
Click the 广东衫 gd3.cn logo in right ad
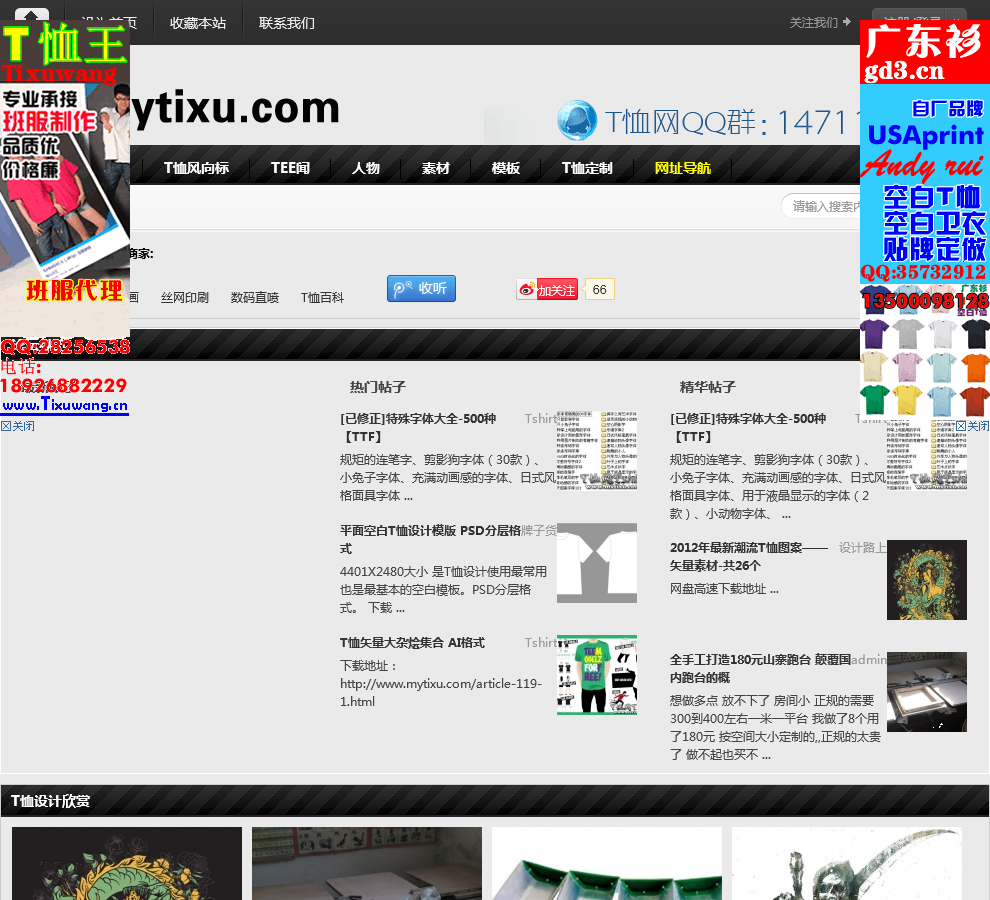click(924, 52)
